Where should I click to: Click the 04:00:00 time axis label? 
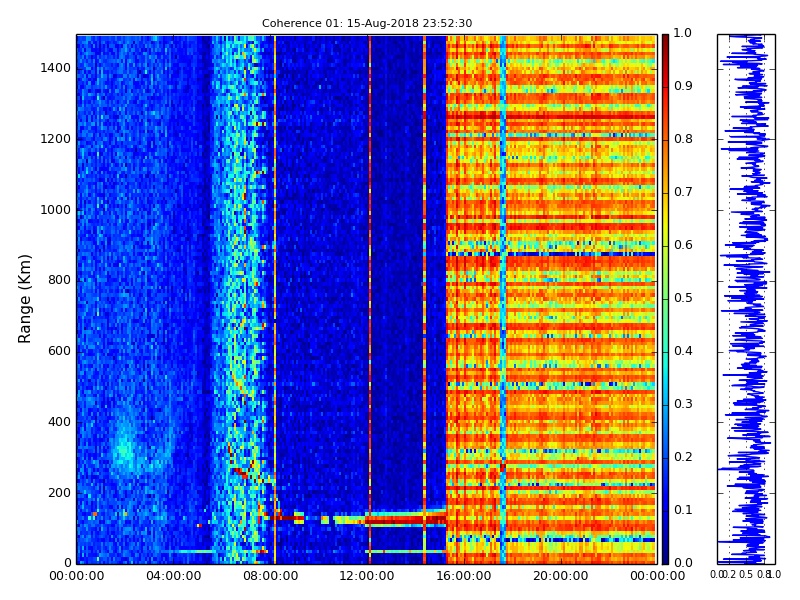173,576
